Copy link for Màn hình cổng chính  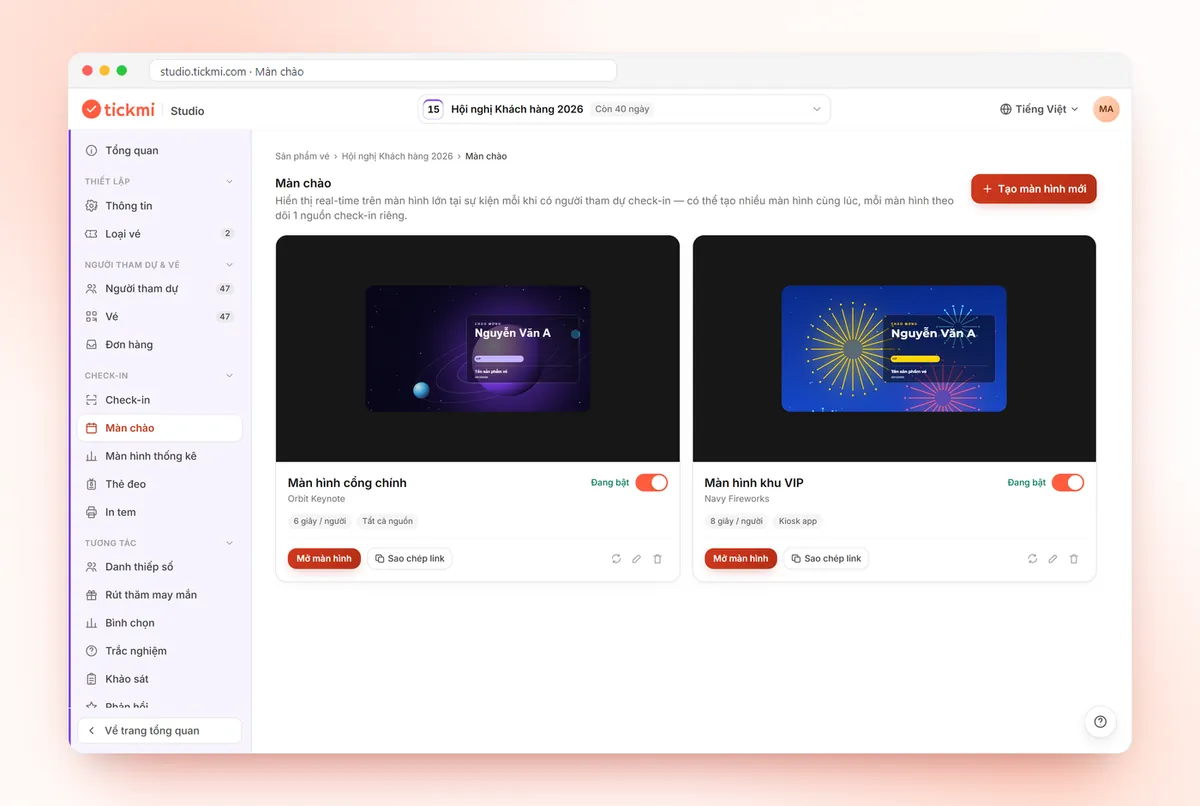pos(410,559)
